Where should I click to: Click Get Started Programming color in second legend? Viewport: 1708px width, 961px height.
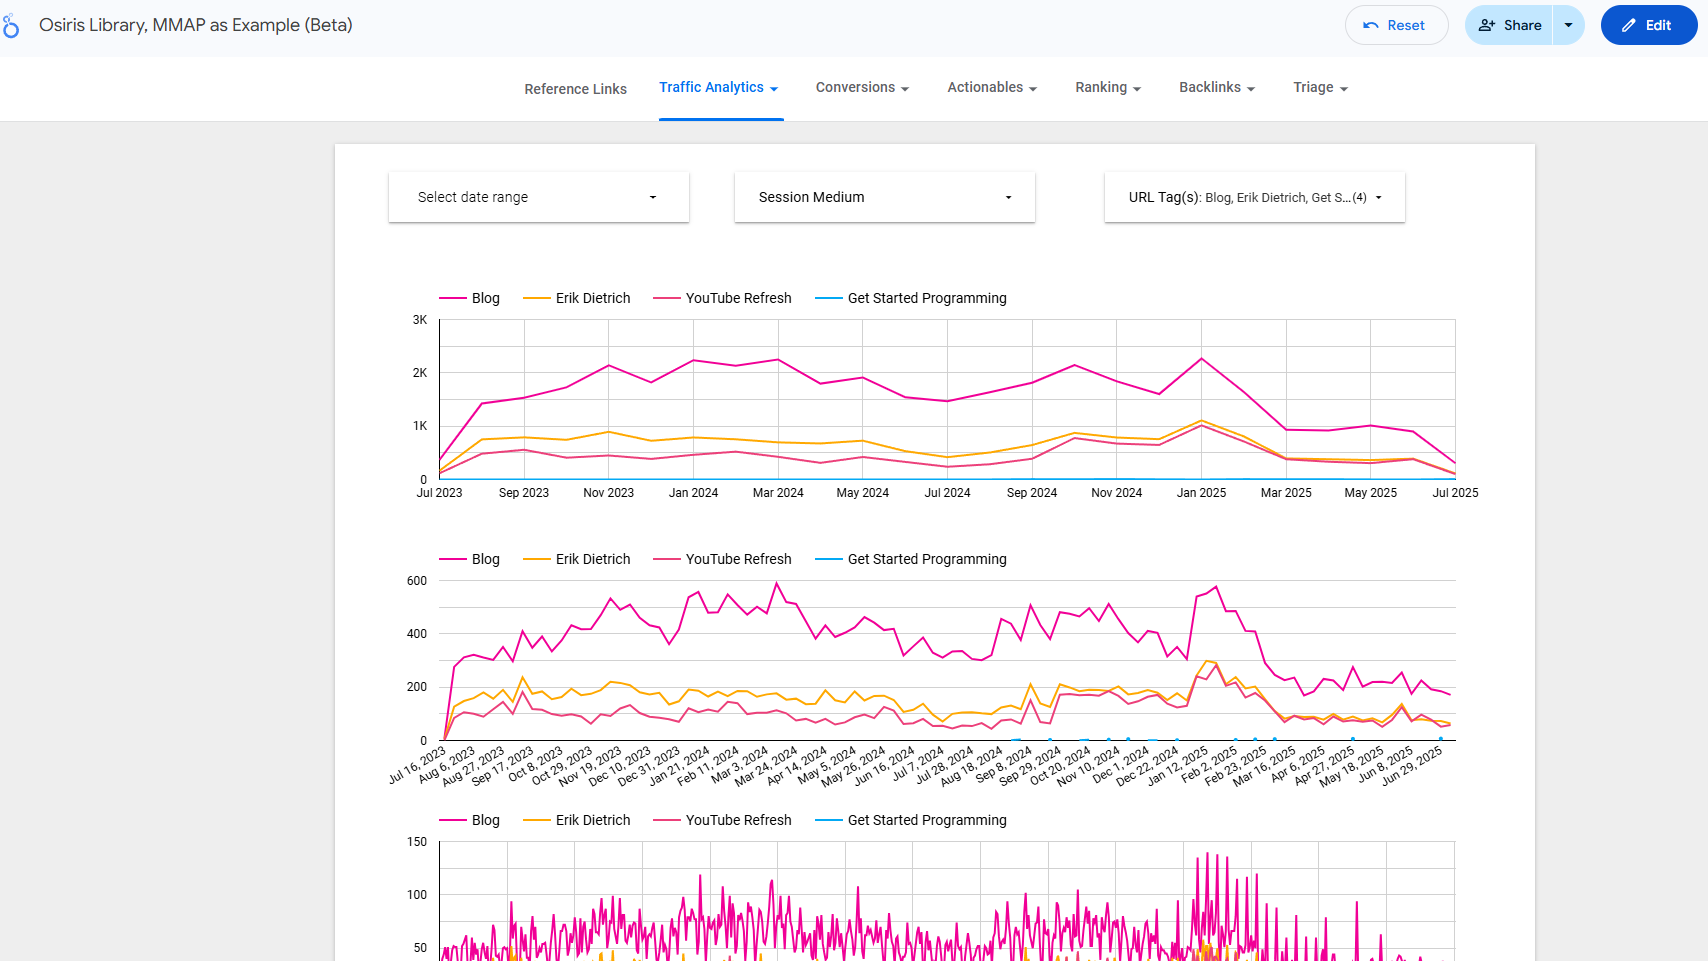tap(829, 559)
